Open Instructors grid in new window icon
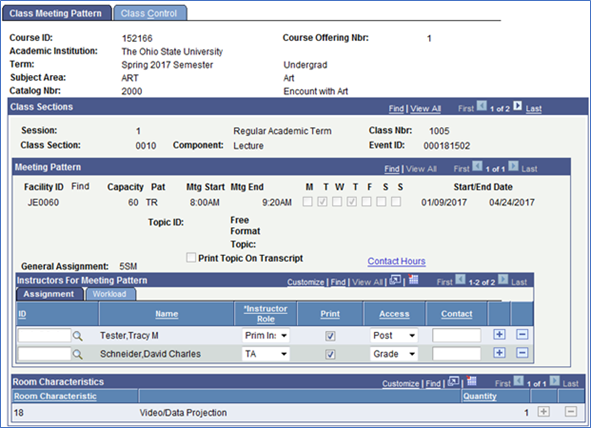The height and width of the screenshot is (428, 591). pos(395,280)
